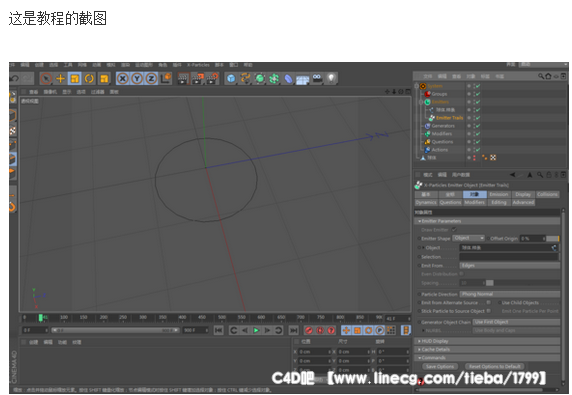This screenshot has height=395, width=572.
Task: Click the Offset Origin slider
Action: (x=553, y=239)
